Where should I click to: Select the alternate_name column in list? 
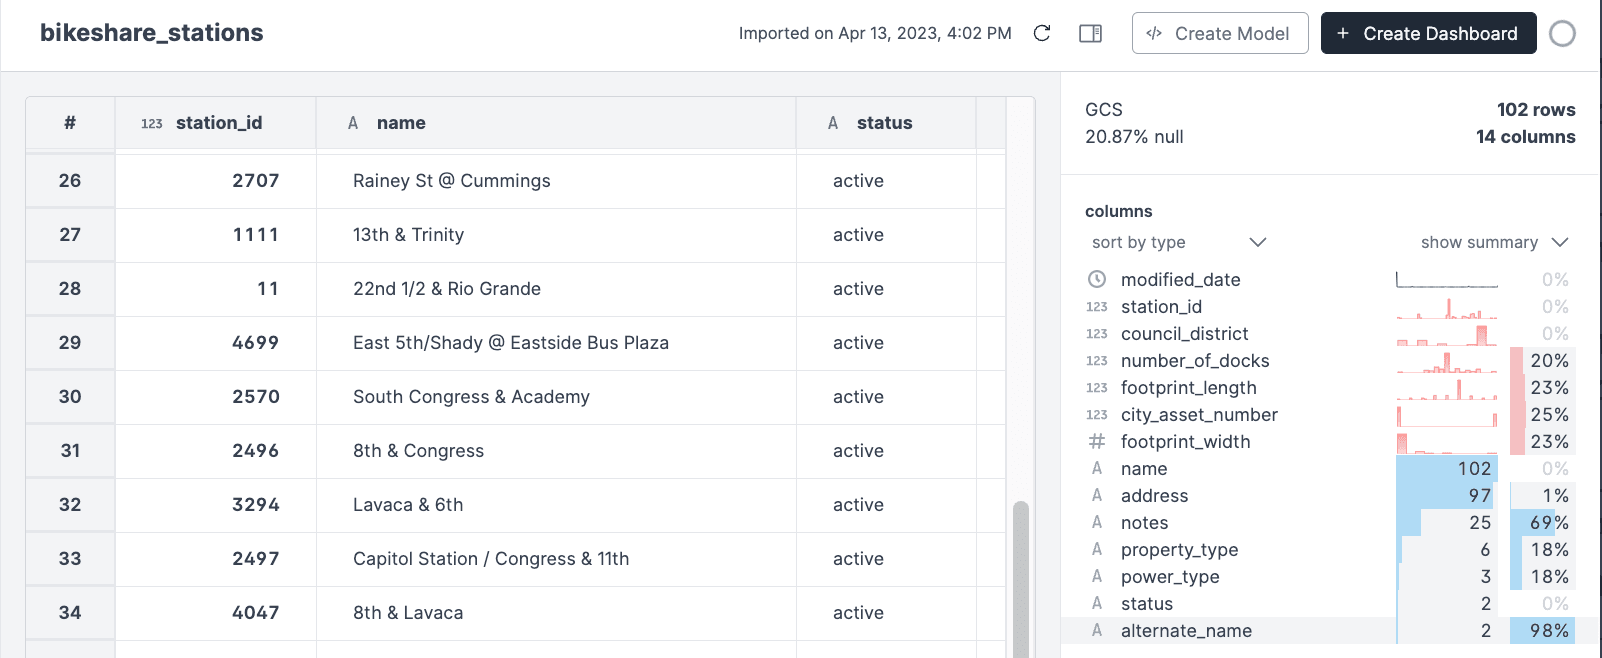pos(1186,631)
